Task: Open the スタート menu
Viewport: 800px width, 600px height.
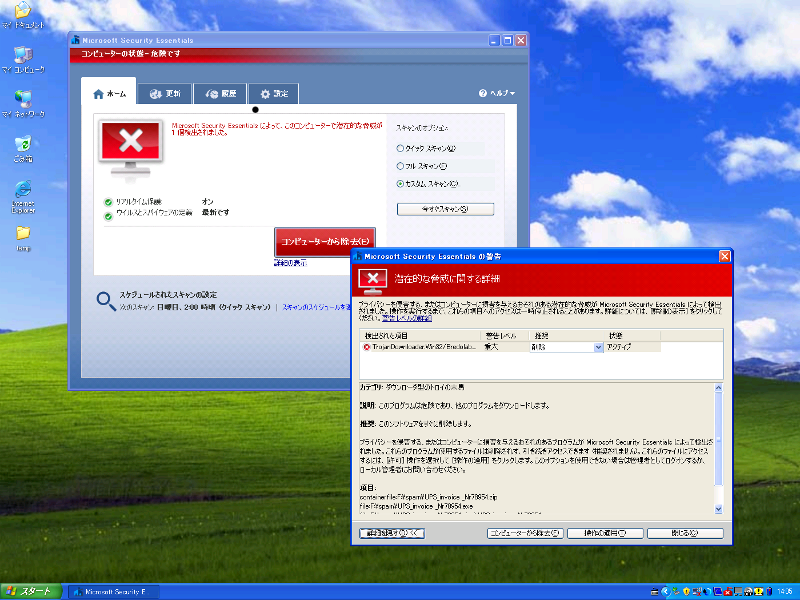Action: pos(31,591)
